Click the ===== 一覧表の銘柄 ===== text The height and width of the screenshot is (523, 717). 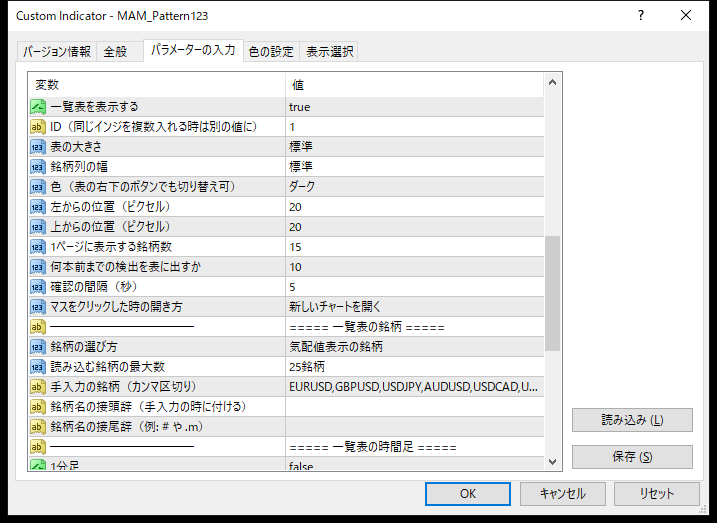pos(367,327)
